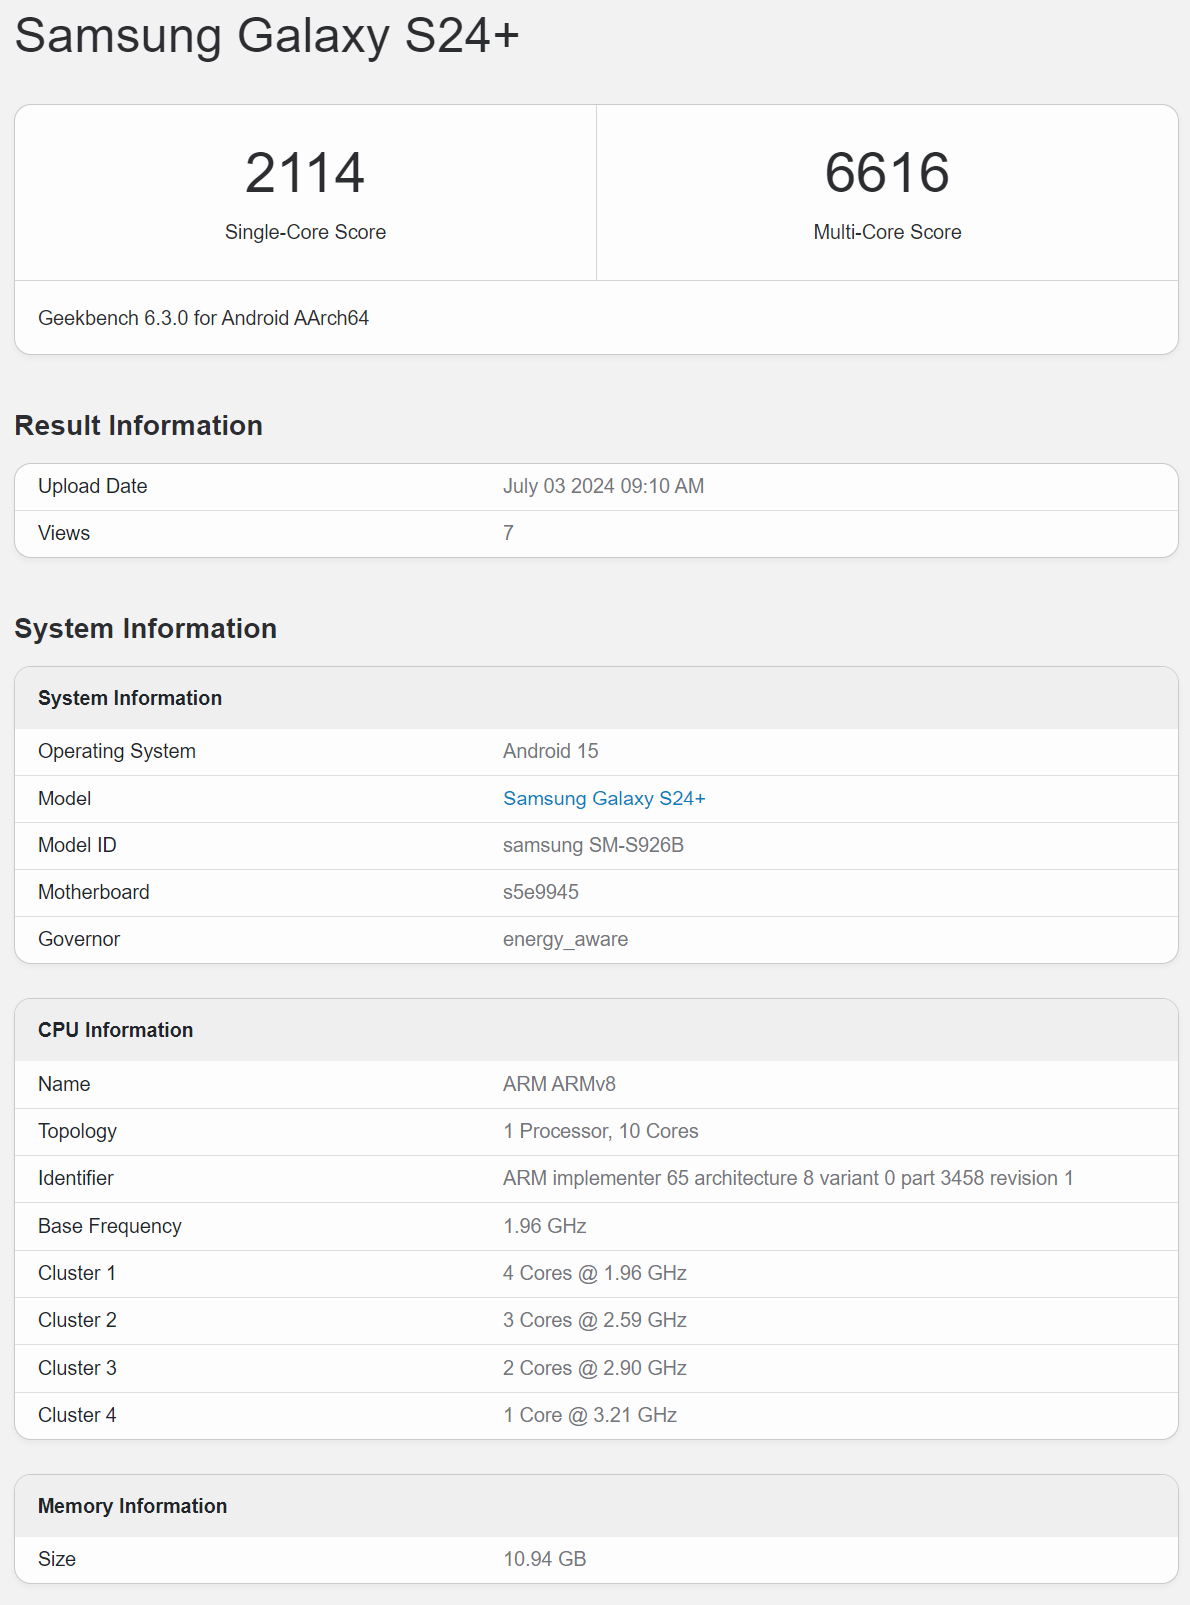The width and height of the screenshot is (1190, 1605).
Task: Click the Multi-Core Score value 6616
Action: point(886,173)
